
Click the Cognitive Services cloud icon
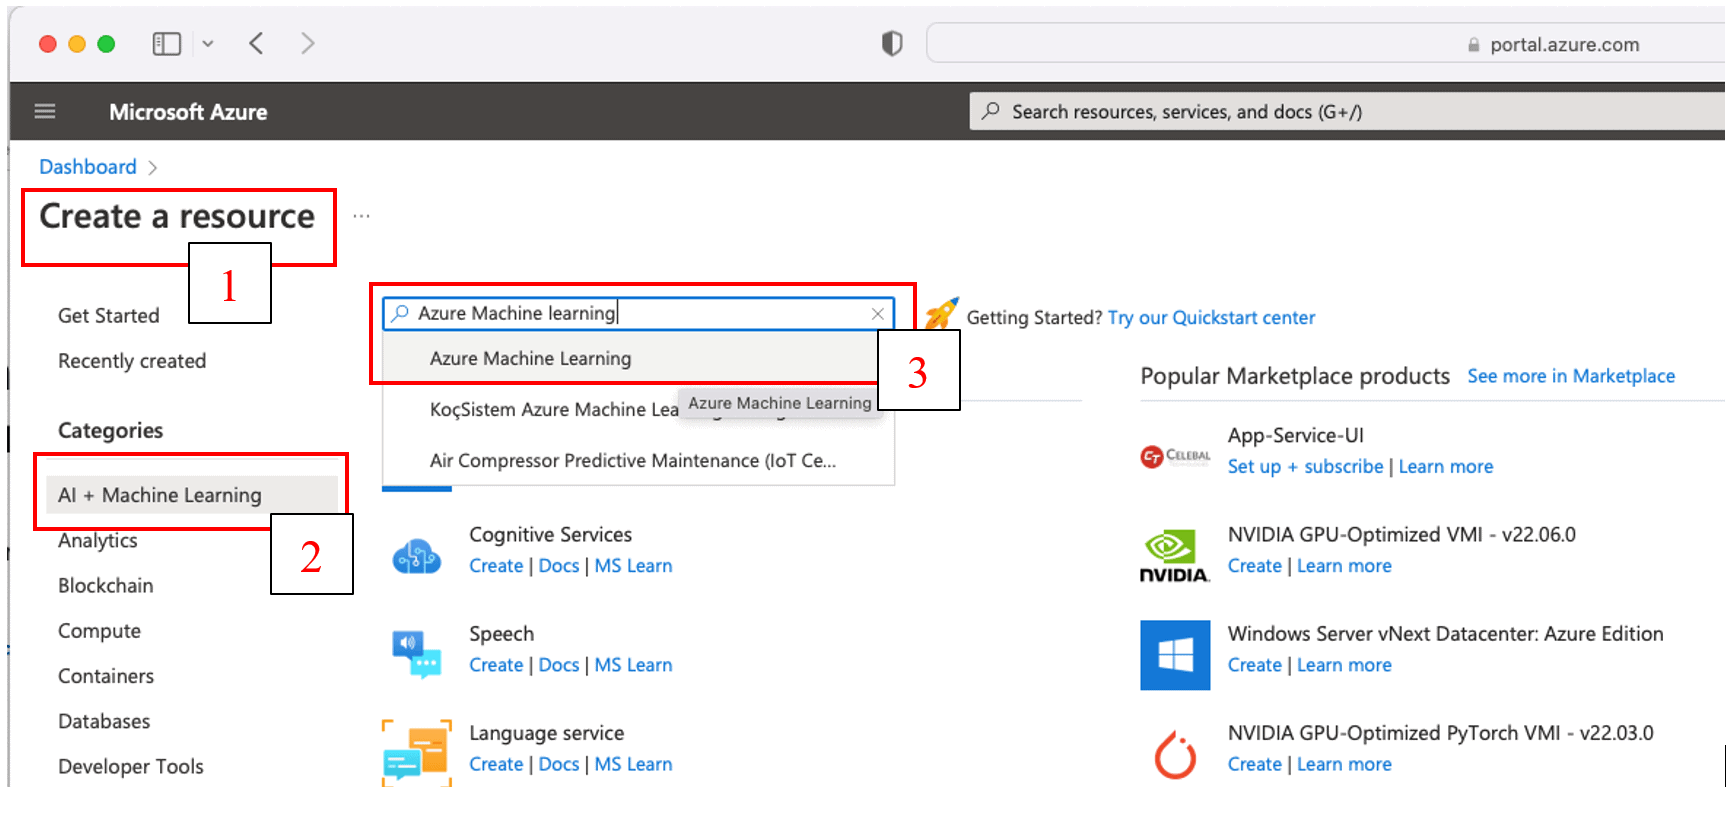coord(417,555)
